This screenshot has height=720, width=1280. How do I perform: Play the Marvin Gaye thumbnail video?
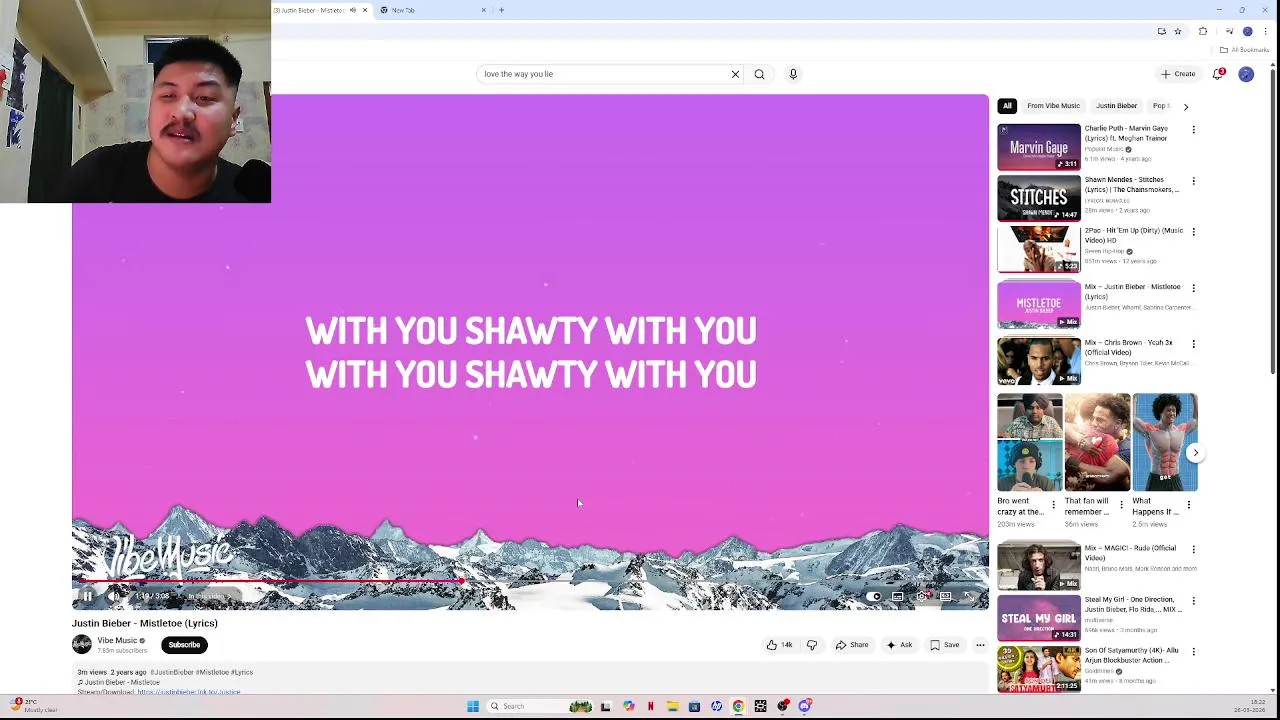click(x=1039, y=147)
